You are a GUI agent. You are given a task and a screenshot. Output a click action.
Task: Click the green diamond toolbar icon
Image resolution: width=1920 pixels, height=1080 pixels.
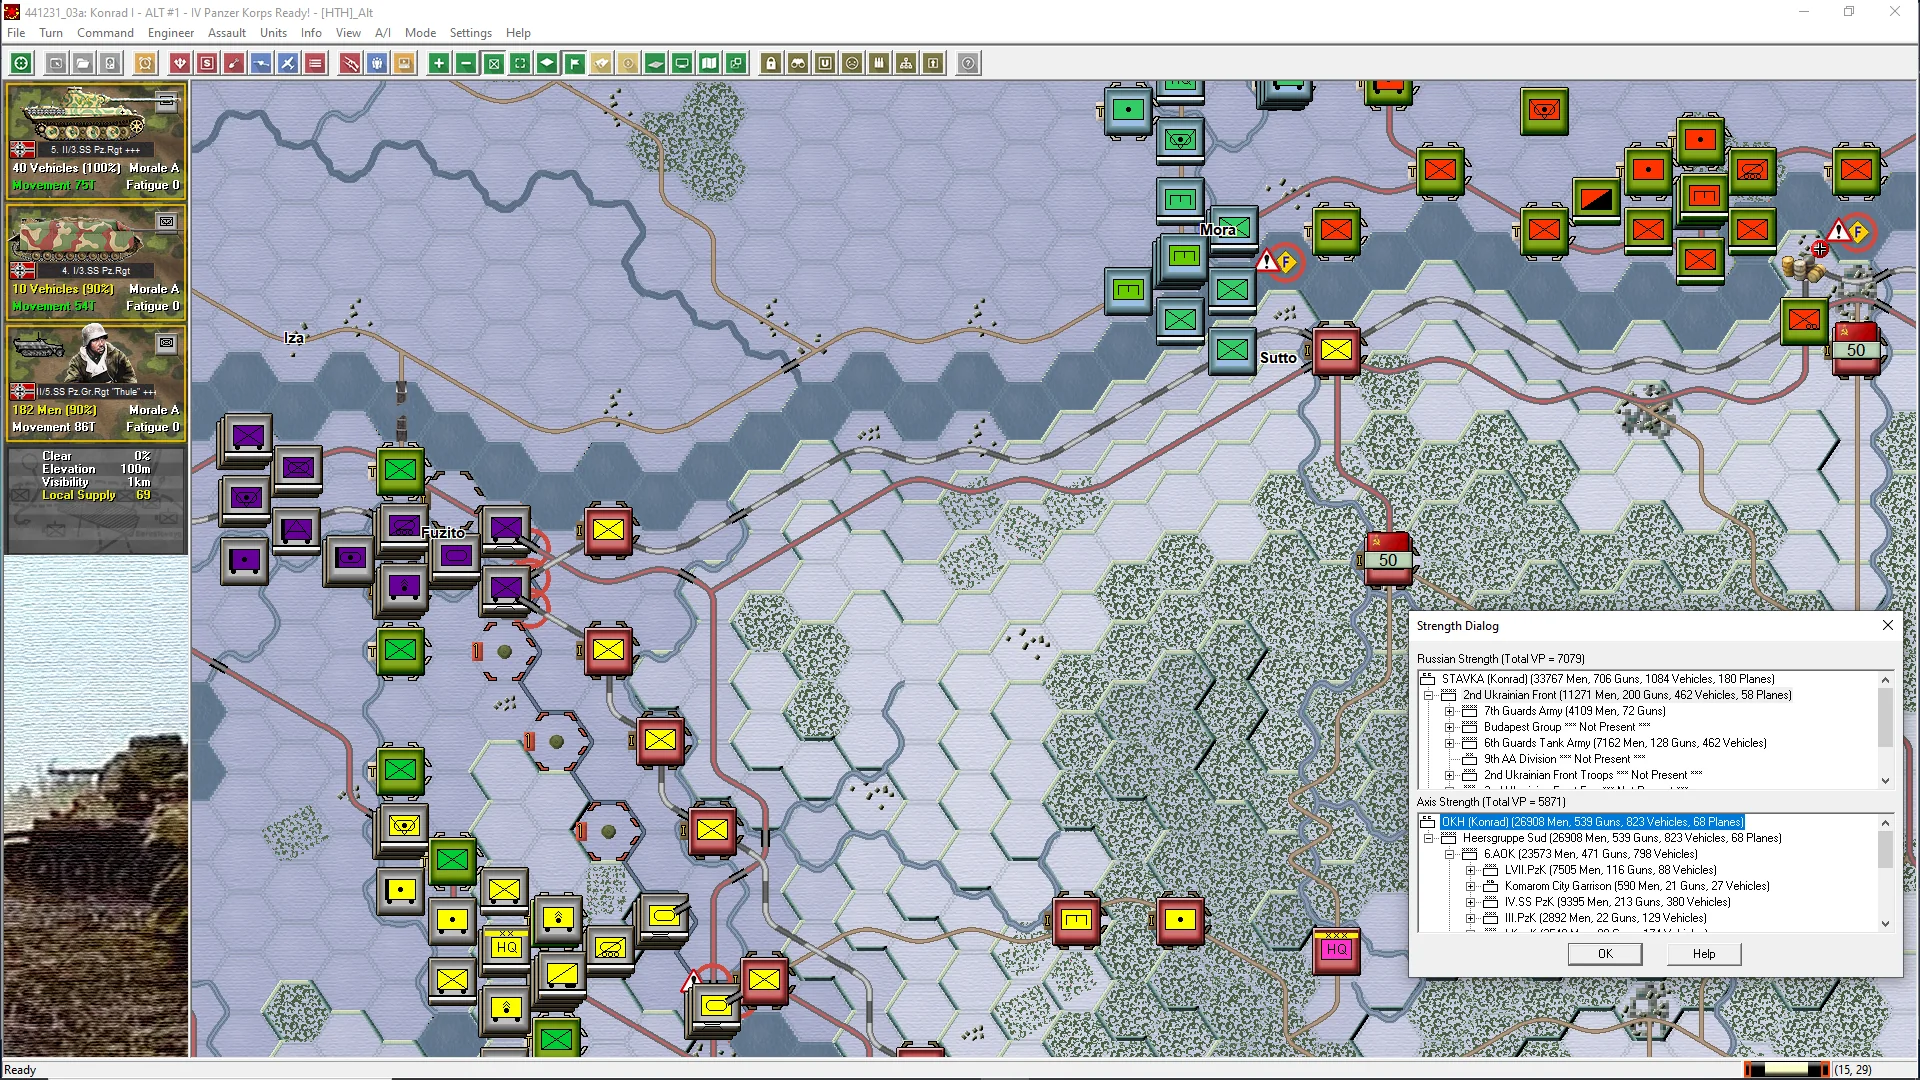coord(547,63)
